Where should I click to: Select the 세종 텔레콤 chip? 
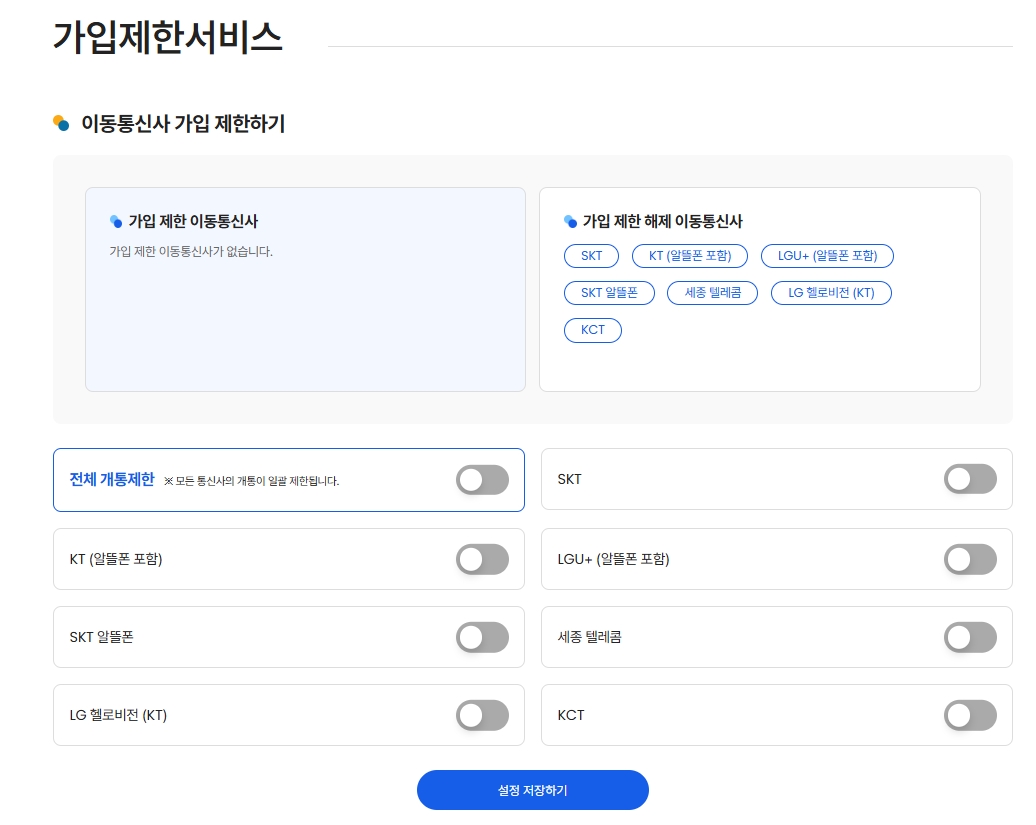712,293
